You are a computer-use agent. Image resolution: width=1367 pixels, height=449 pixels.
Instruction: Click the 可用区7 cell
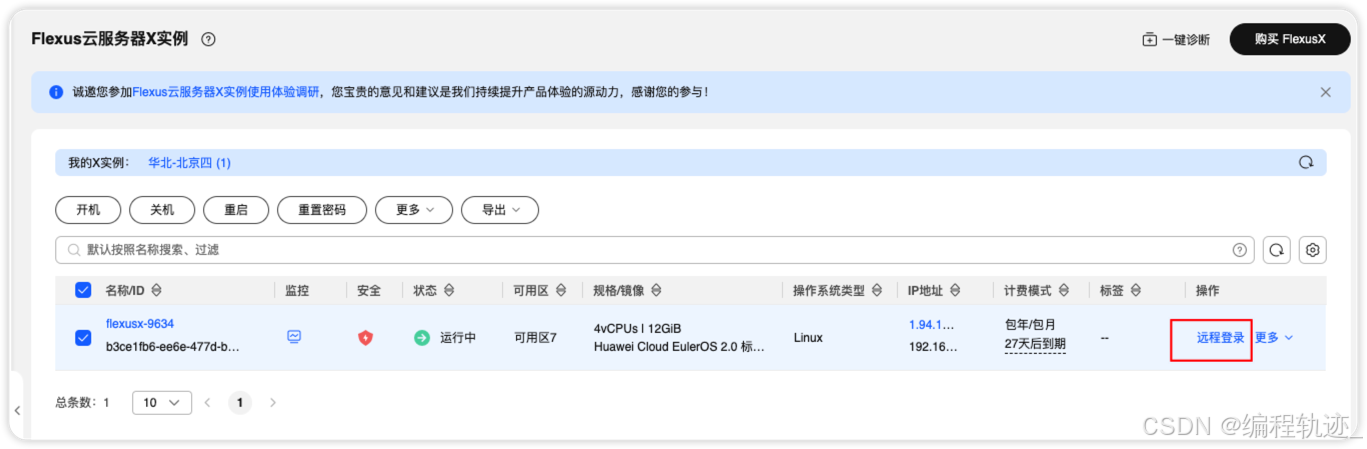click(535, 338)
